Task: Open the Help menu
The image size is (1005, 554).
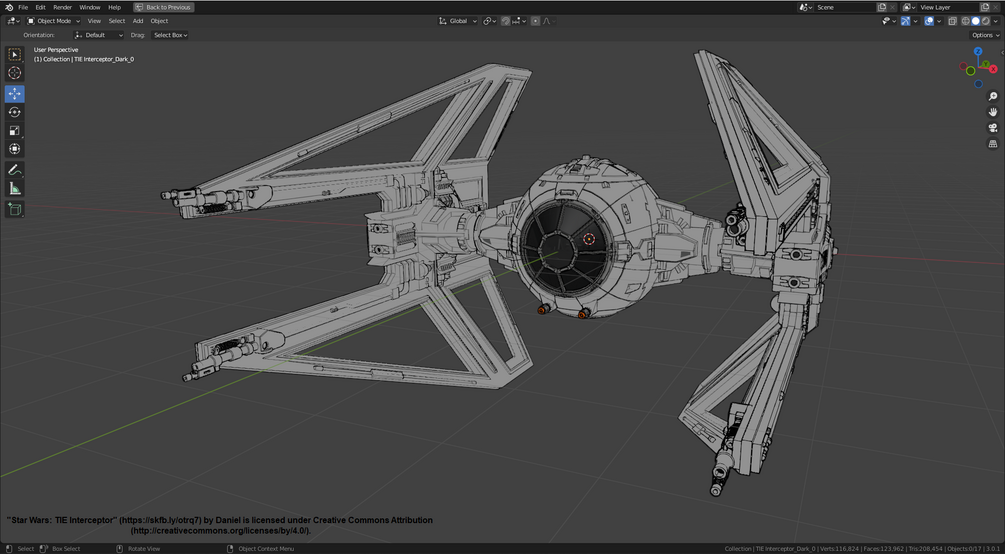Action: (114, 7)
